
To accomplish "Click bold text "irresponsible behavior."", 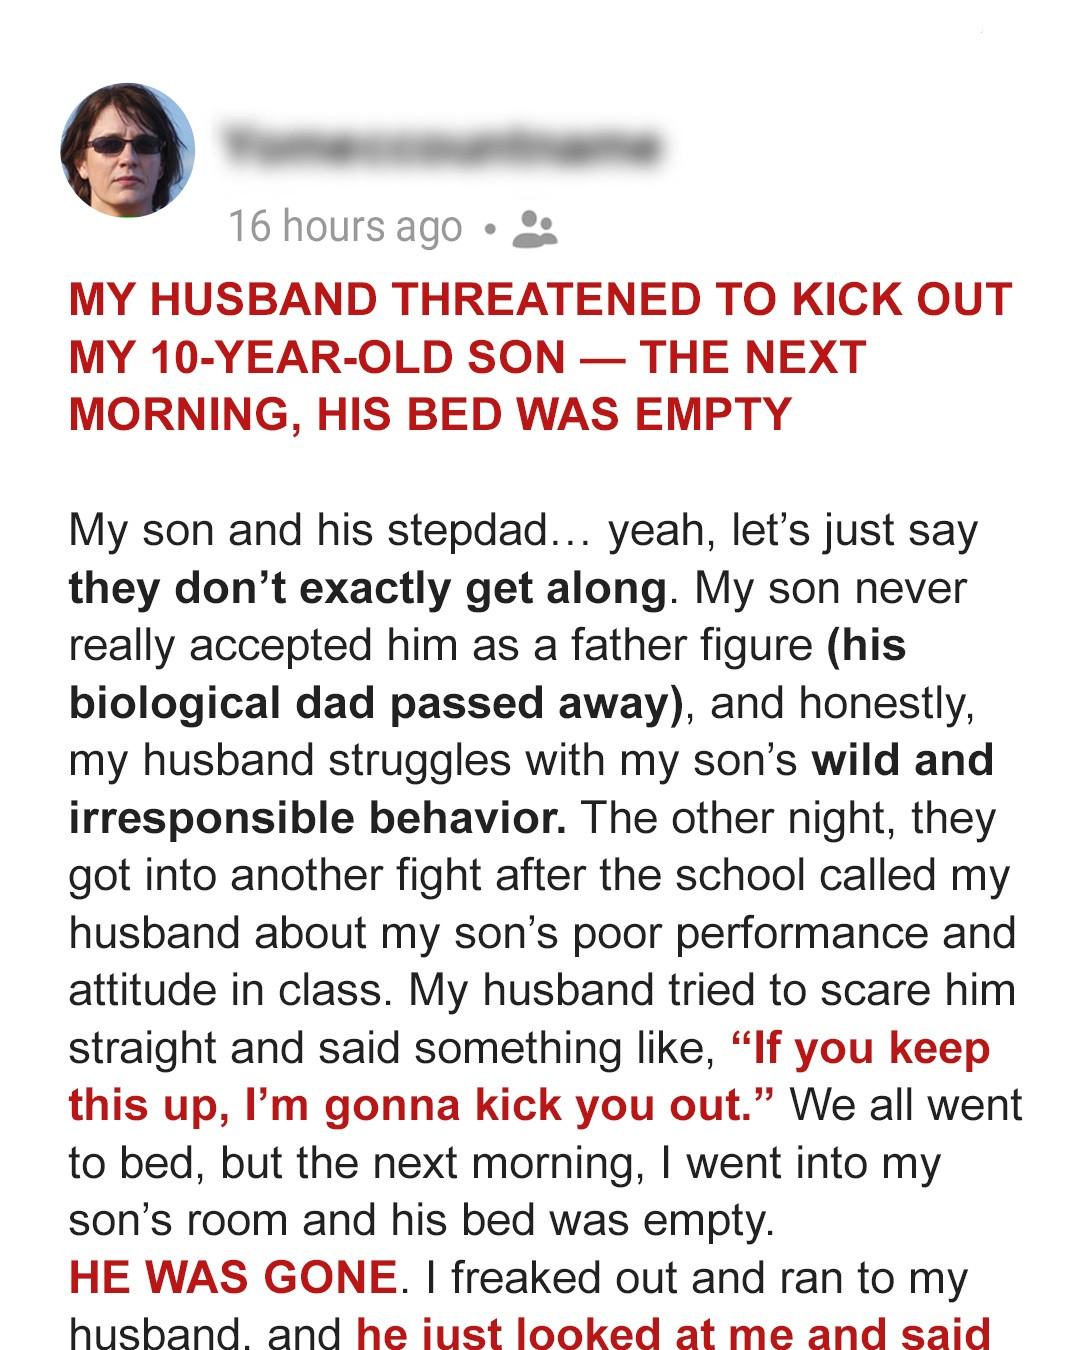I will tap(317, 819).
